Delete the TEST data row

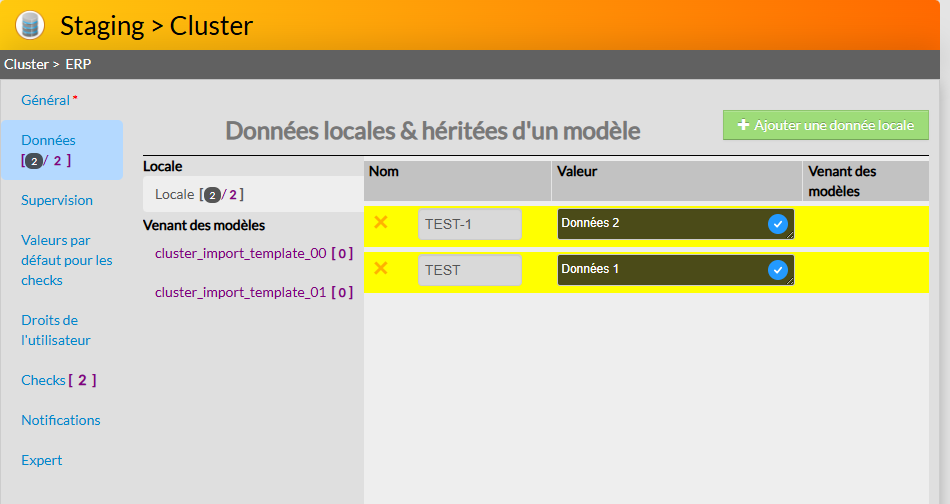[x=381, y=268]
